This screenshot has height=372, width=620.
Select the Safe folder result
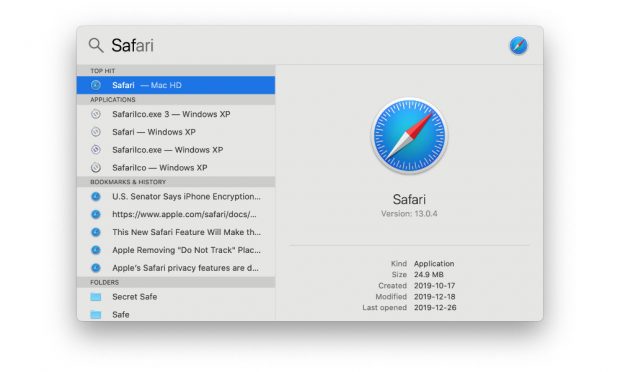pos(176,314)
